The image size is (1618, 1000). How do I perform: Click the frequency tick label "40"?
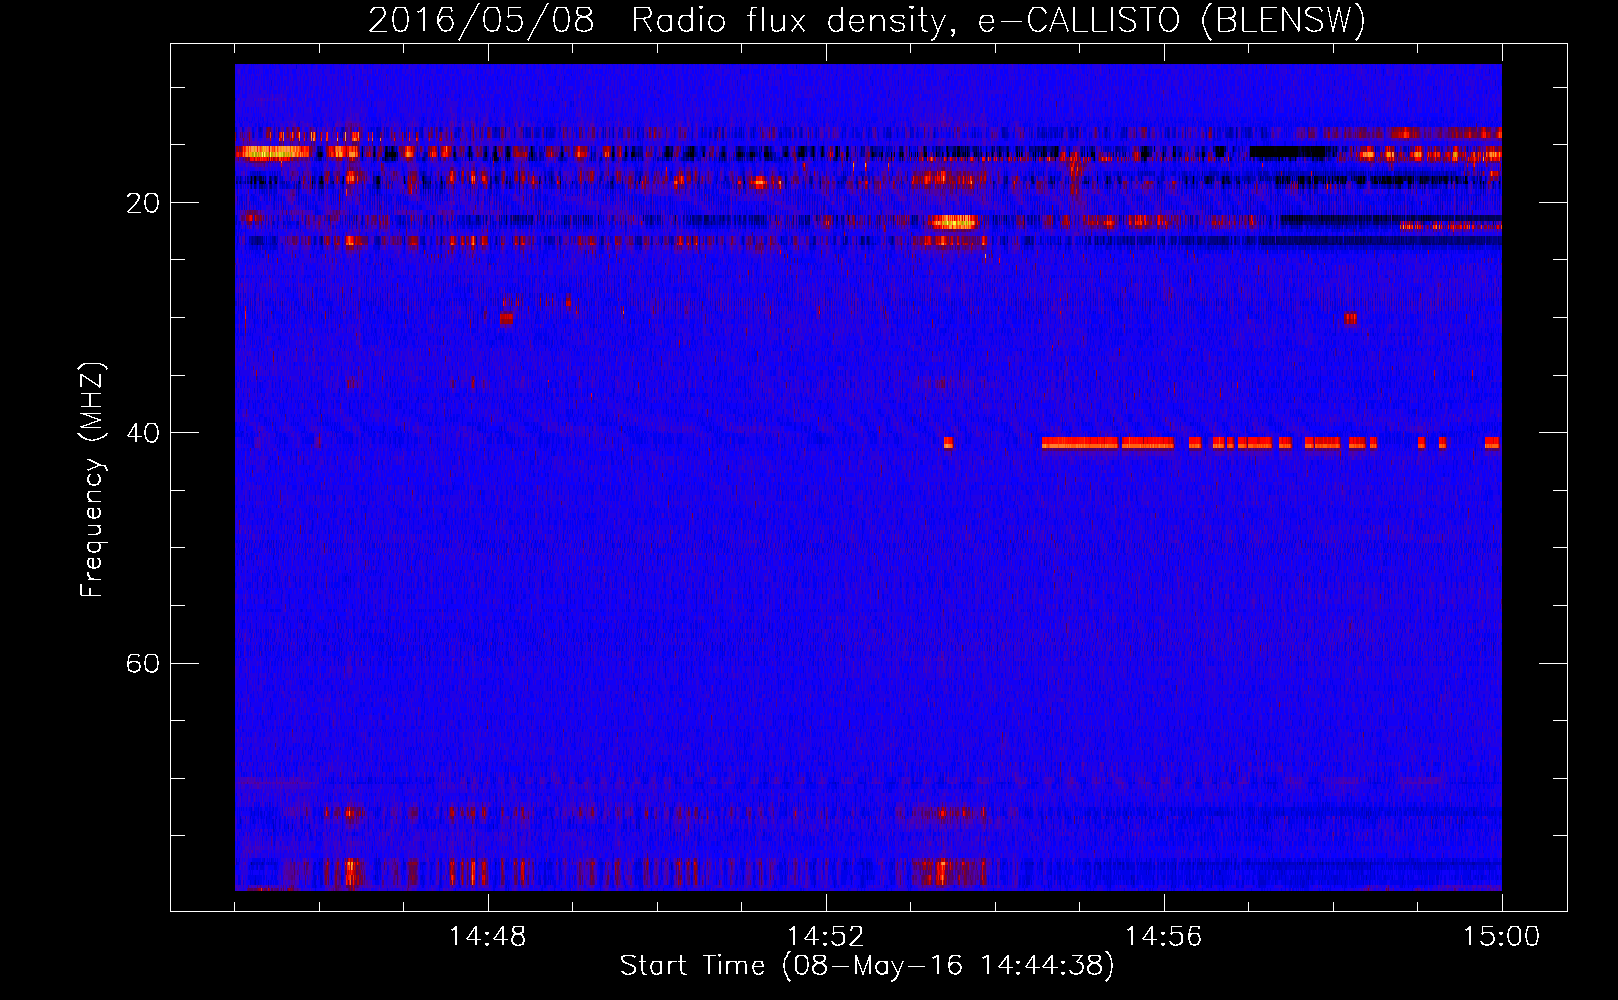pyautogui.click(x=143, y=433)
